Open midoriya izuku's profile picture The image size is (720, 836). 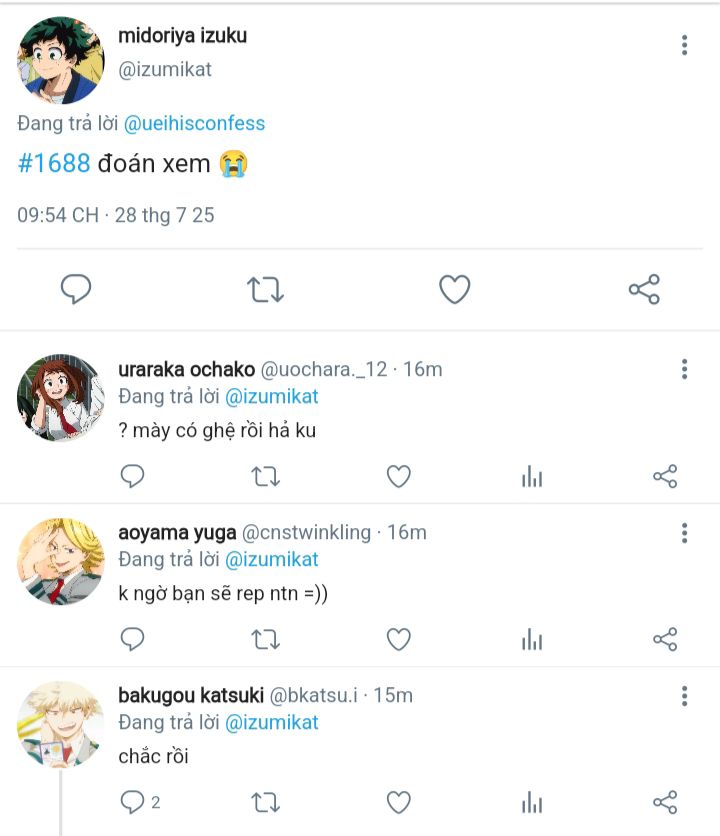60,60
